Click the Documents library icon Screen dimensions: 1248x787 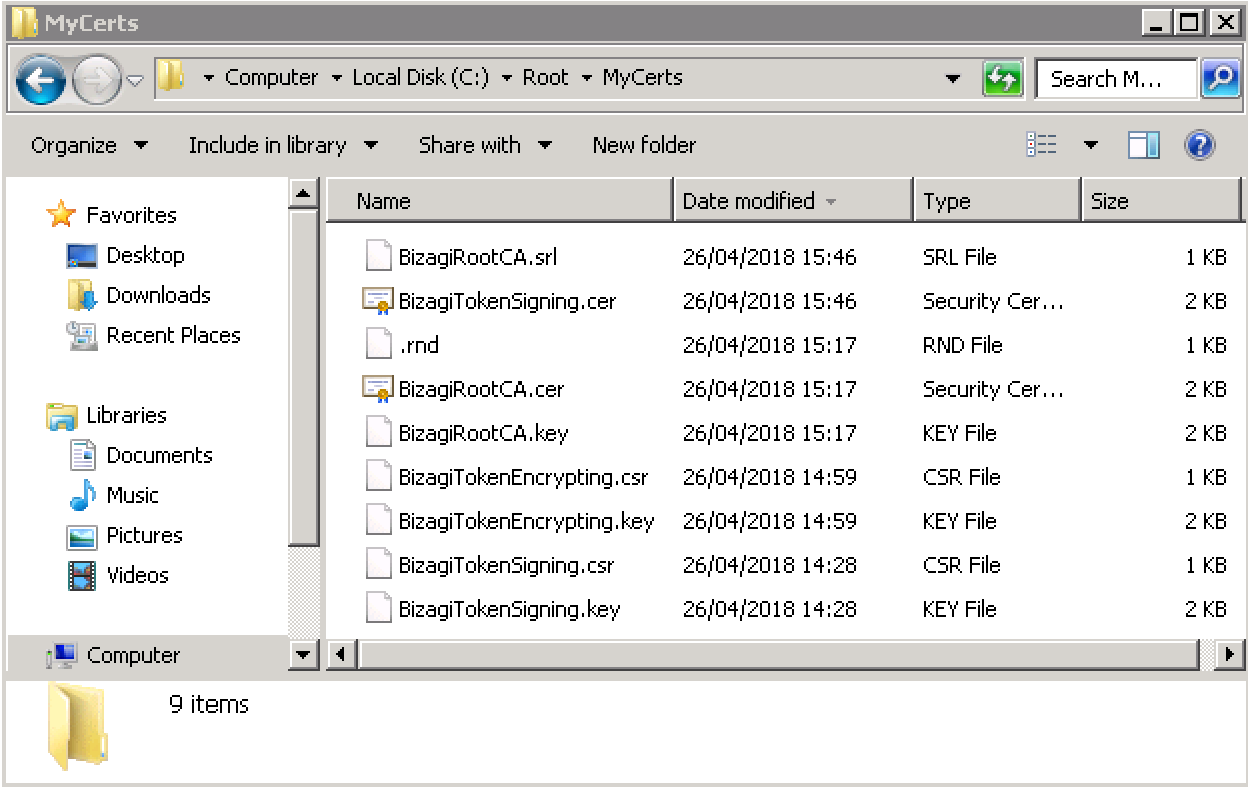tap(82, 456)
